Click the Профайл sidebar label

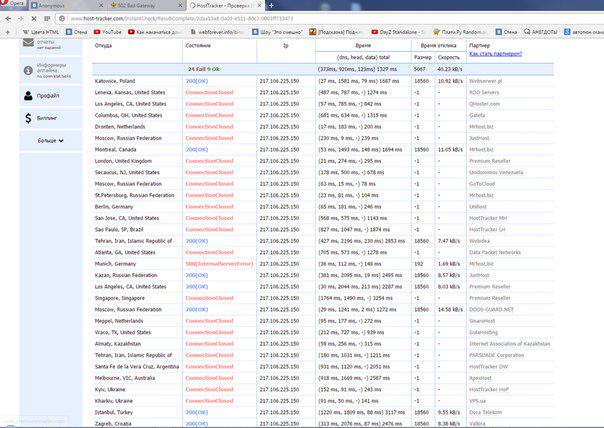48,96
